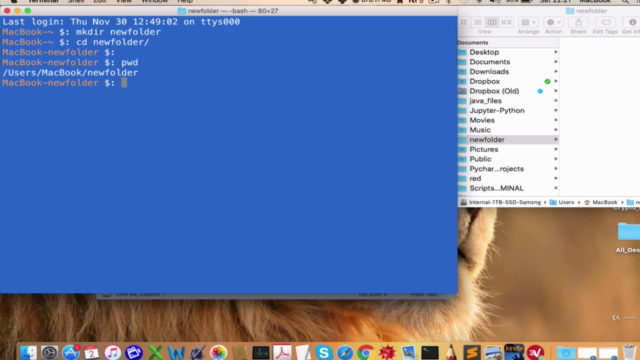Image resolution: width=640 pixels, height=360 pixels.
Task: Open the Calendar app in the Dock
Action: 91,352
